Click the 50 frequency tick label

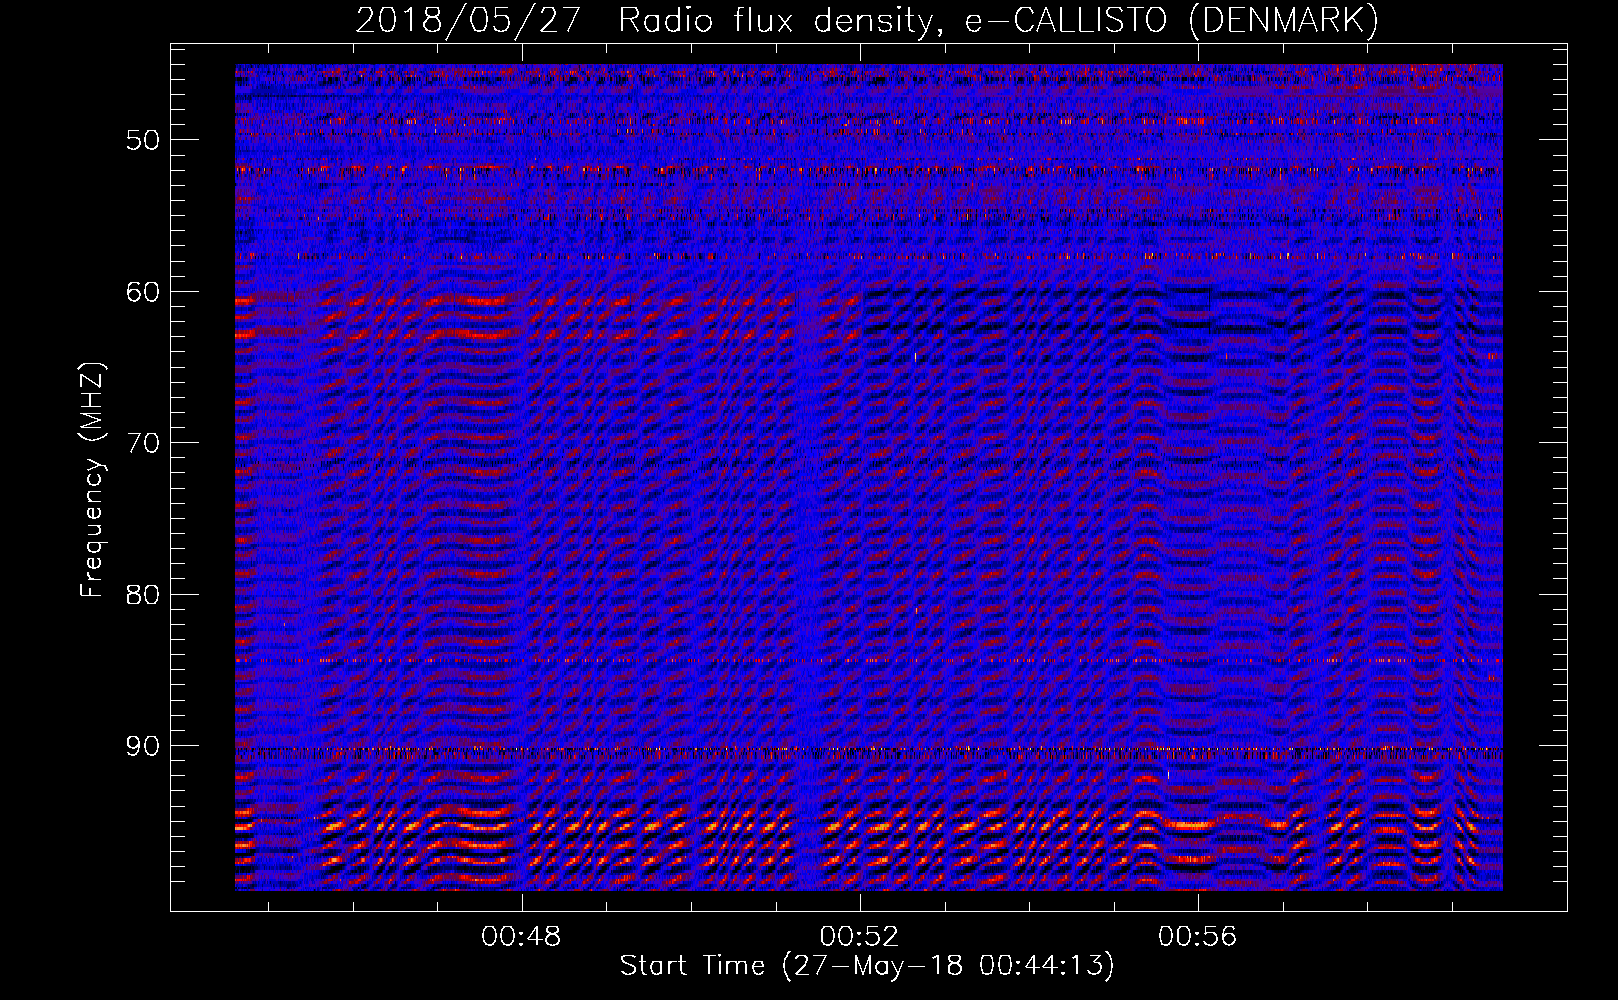pyautogui.click(x=143, y=140)
